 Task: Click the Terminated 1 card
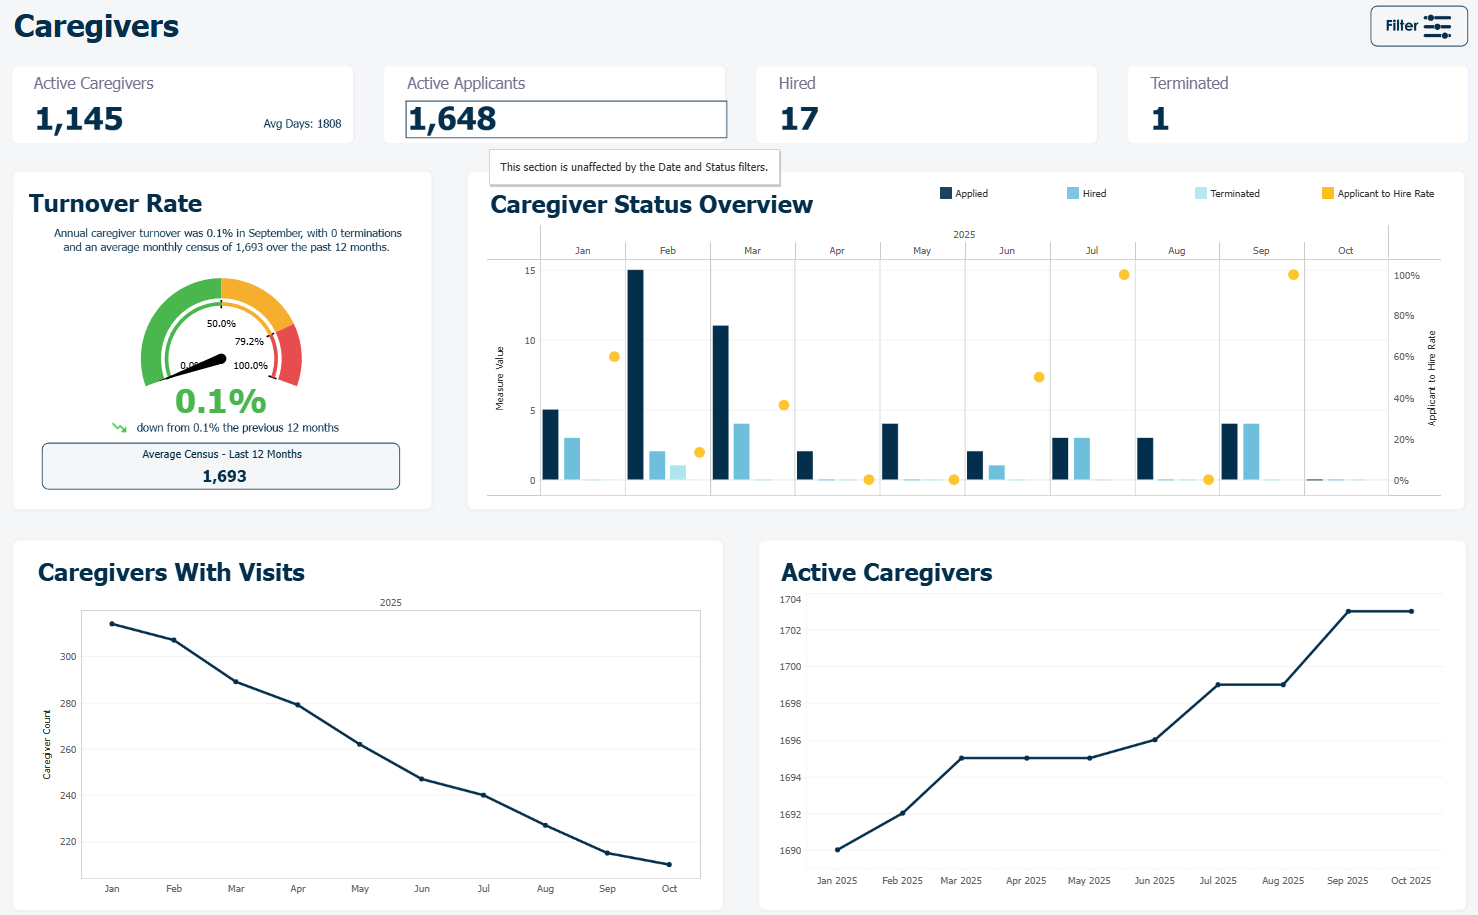pyautogui.click(x=1296, y=105)
